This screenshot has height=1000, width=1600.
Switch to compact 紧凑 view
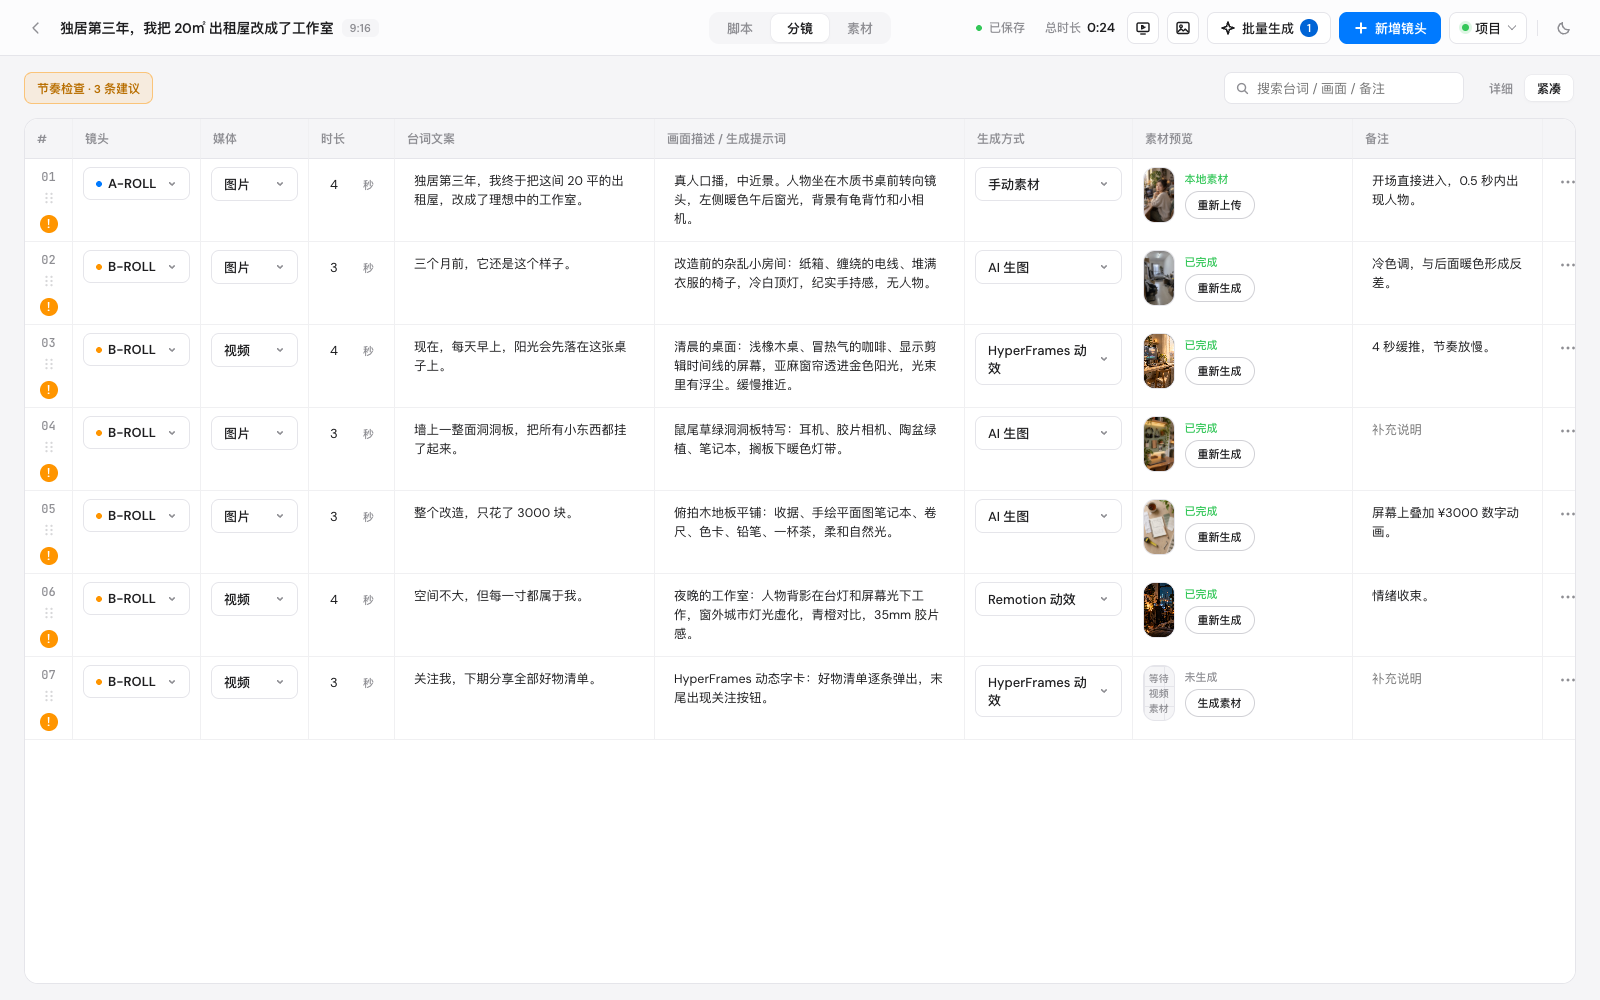(1548, 89)
